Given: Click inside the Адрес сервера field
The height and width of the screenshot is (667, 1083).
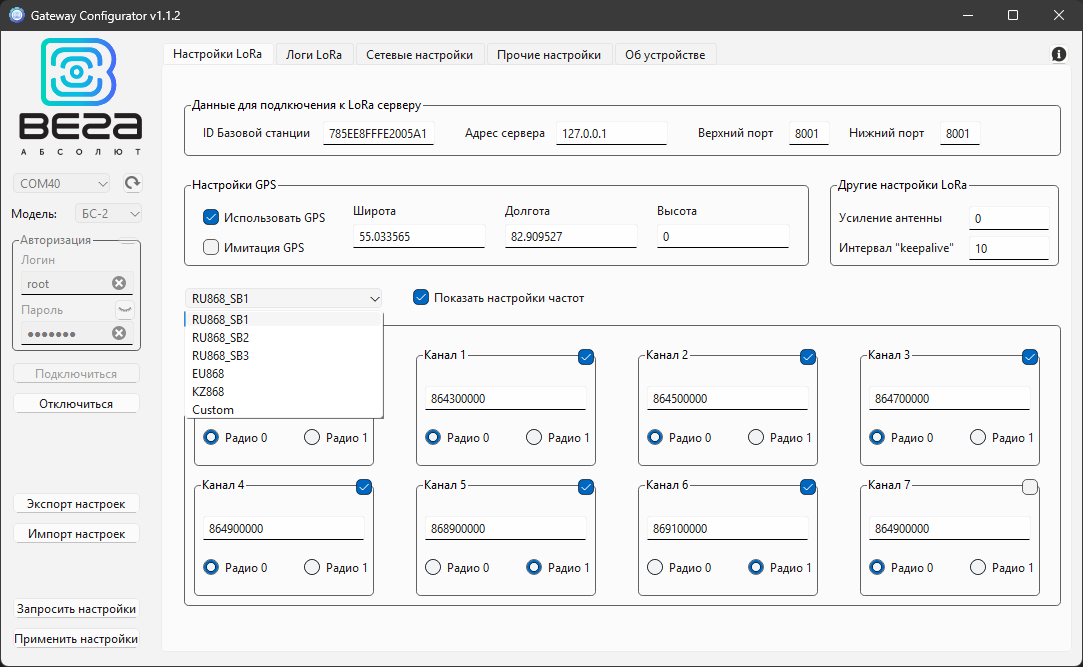Looking at the screenshot, I should [611, 133].
